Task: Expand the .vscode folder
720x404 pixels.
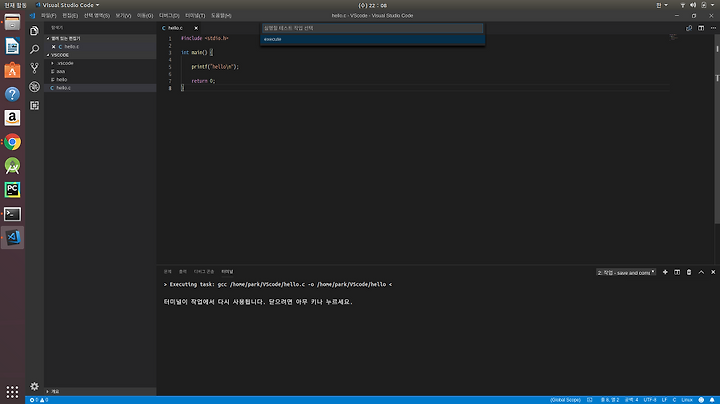Action: coord(100,63)
